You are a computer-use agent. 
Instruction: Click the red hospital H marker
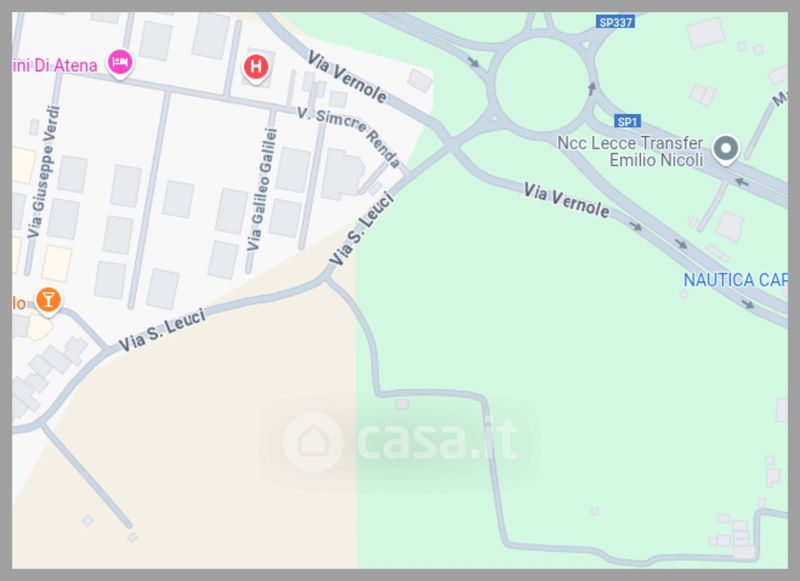(256, 67)
